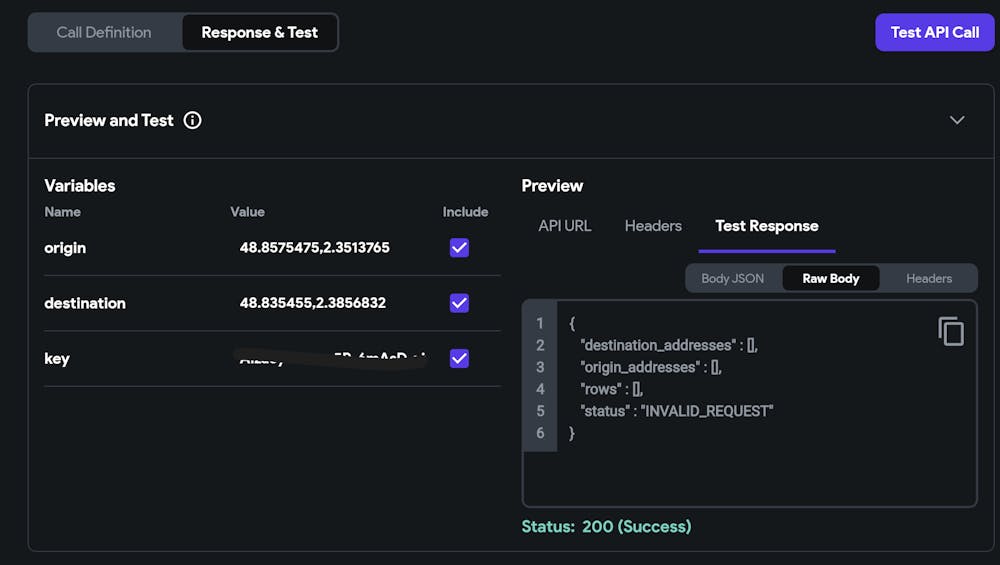Show the Body JSON view
The height and width of the screenshot is (565, 1000).
point(733,278)
